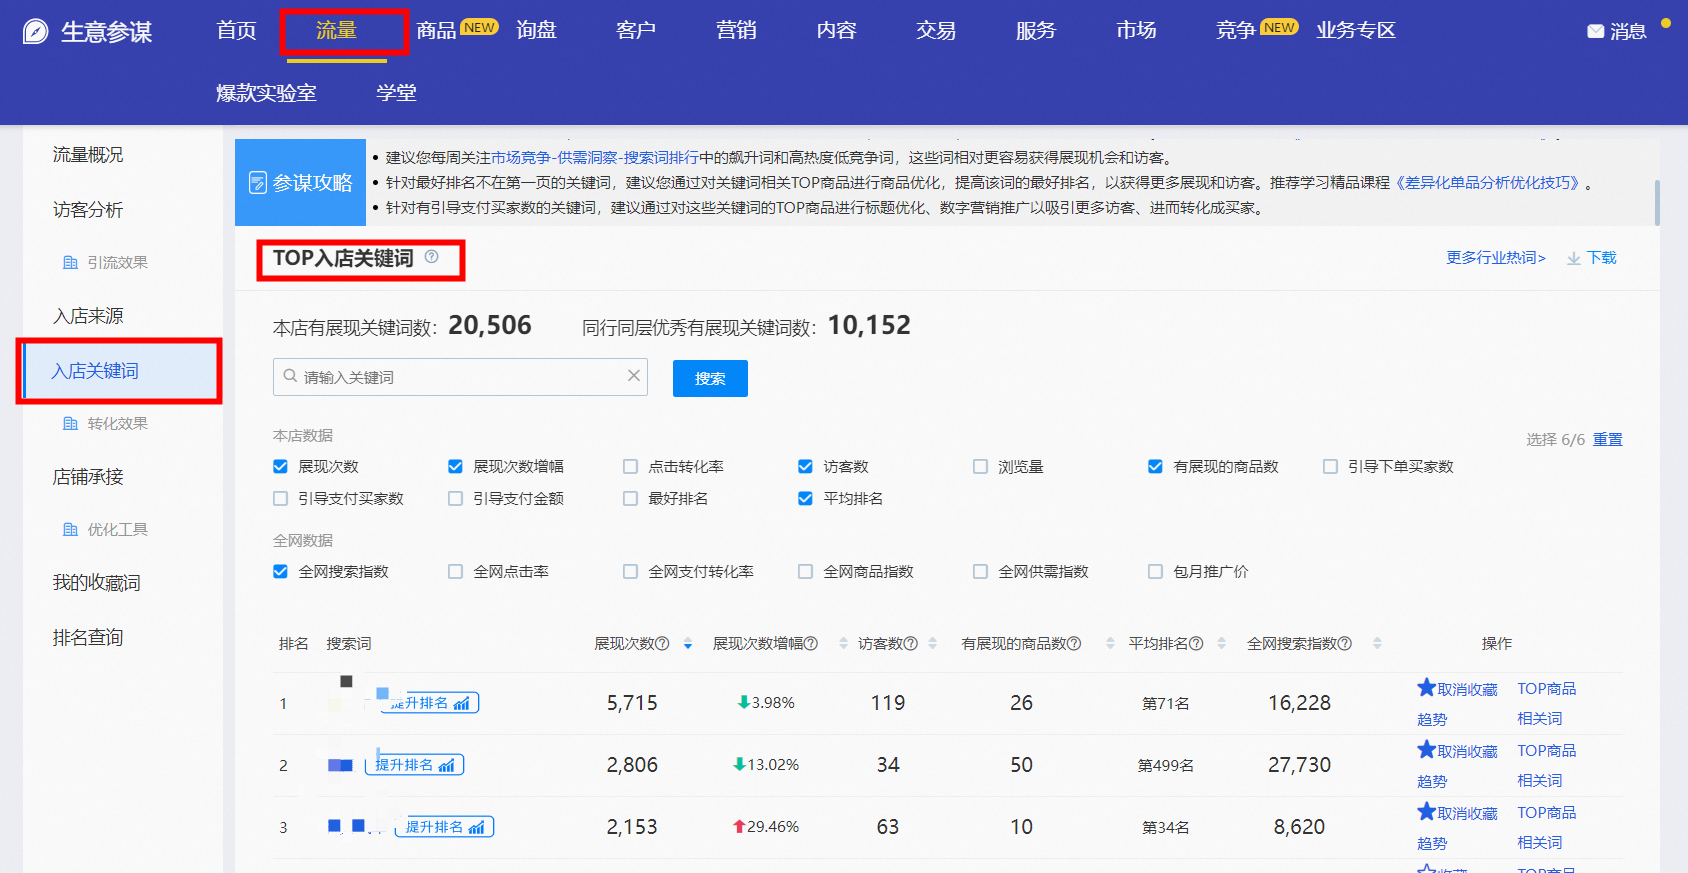This screenshot has height=873, width=1688.
Task: Click 提升排名 chart badge in row 3
Action: point(446,827)
